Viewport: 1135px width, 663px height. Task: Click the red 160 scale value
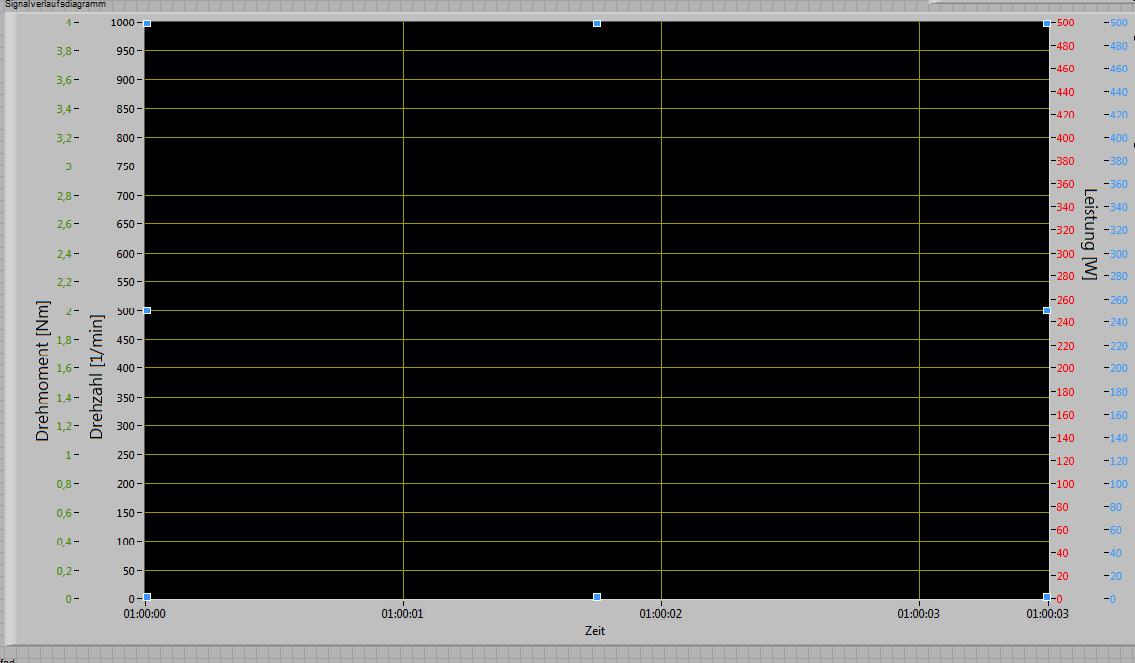point(1066,415)
